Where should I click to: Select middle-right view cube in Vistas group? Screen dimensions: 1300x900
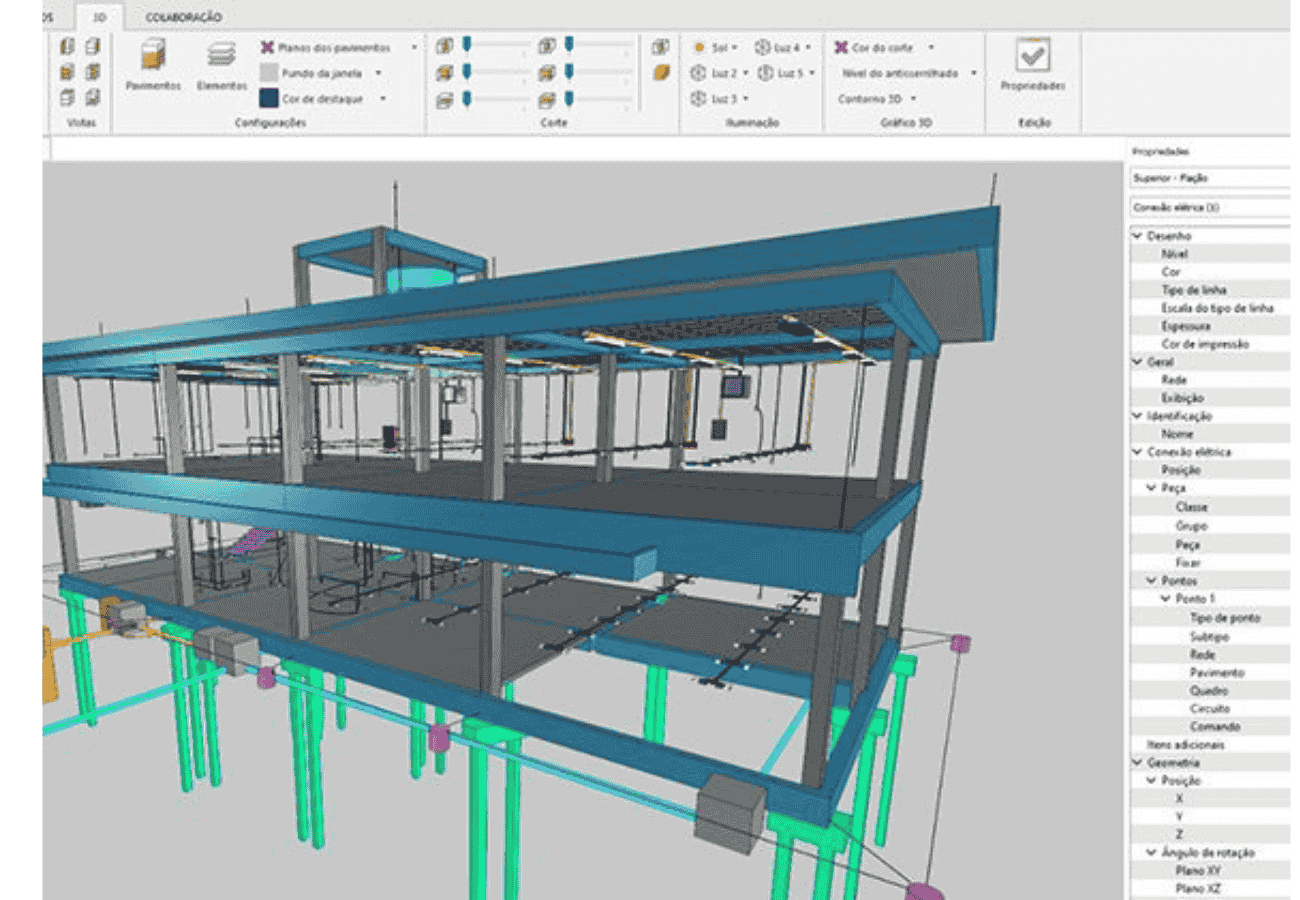tap(92, 72)
